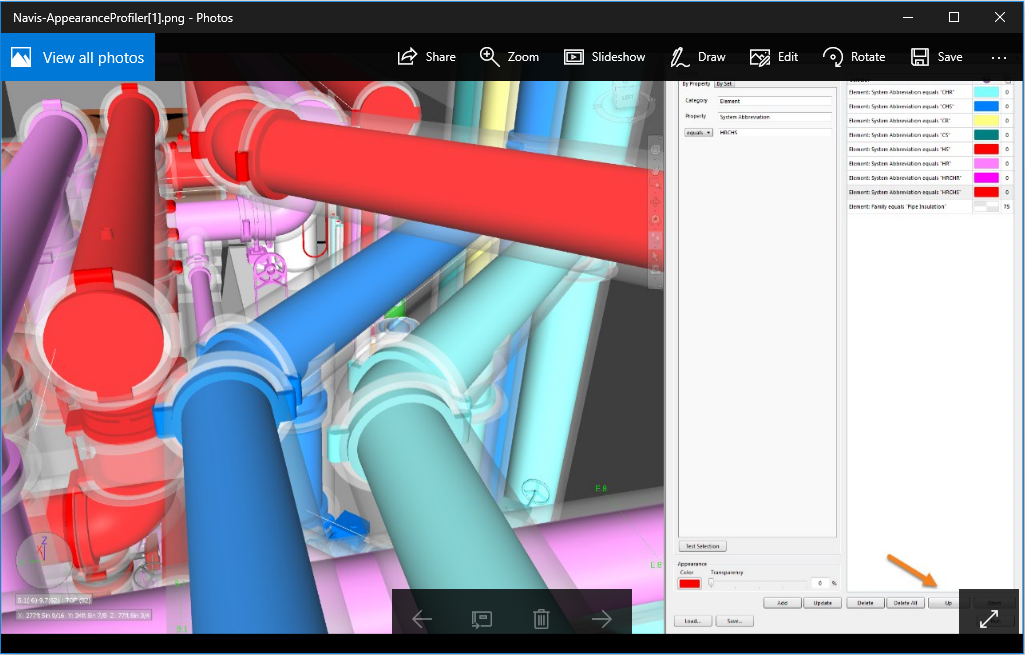1025x655 pixels.
Task: Select the By Property tab
Action: coord(695,84)
